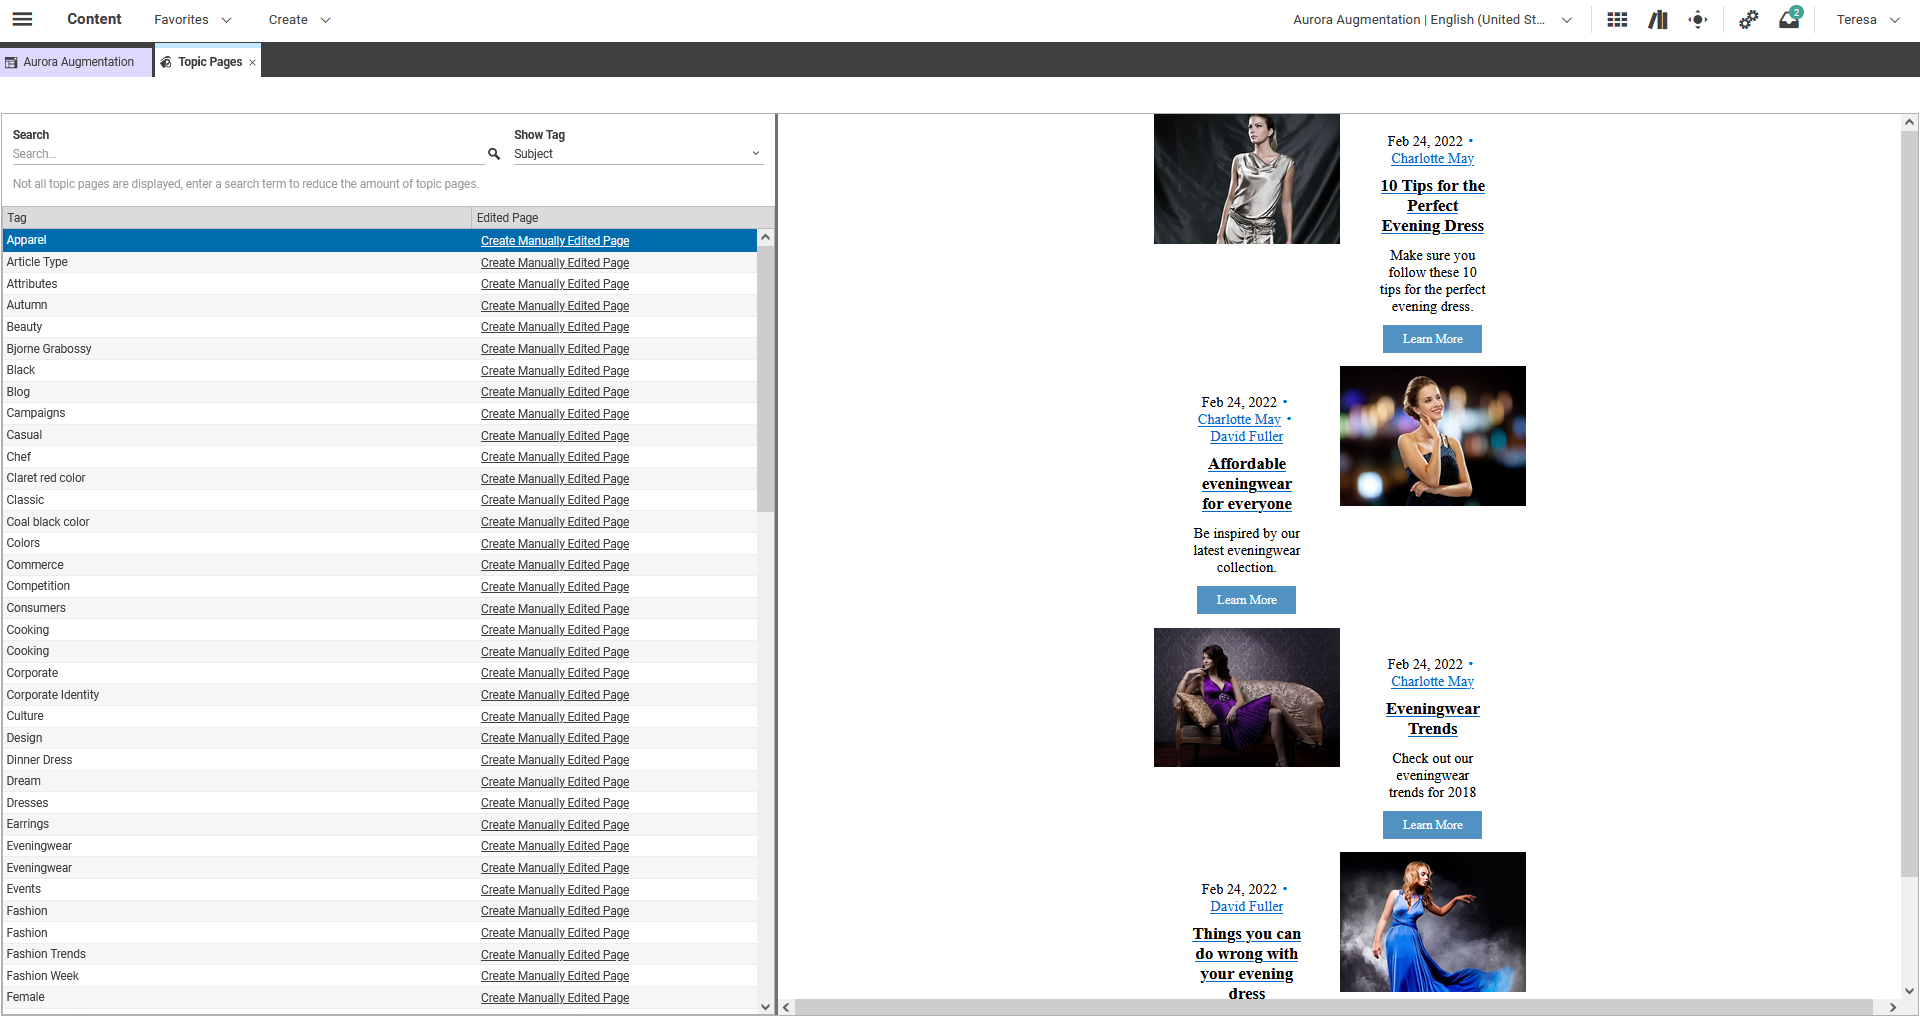Click the Topic Pages tab icon
The image size is (1920, 1016).
(x=168, y=61)
